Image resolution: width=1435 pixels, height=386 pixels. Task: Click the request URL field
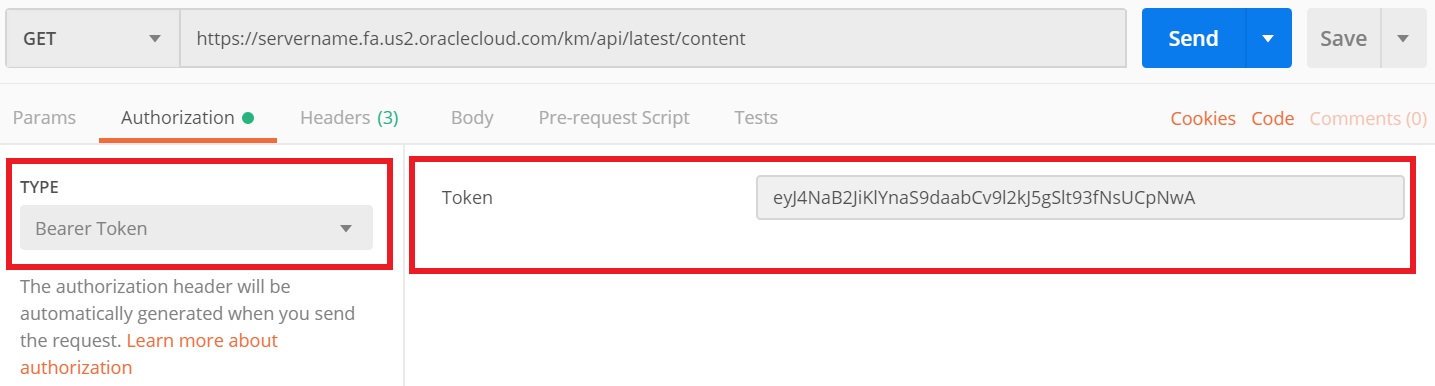[653, 39]
